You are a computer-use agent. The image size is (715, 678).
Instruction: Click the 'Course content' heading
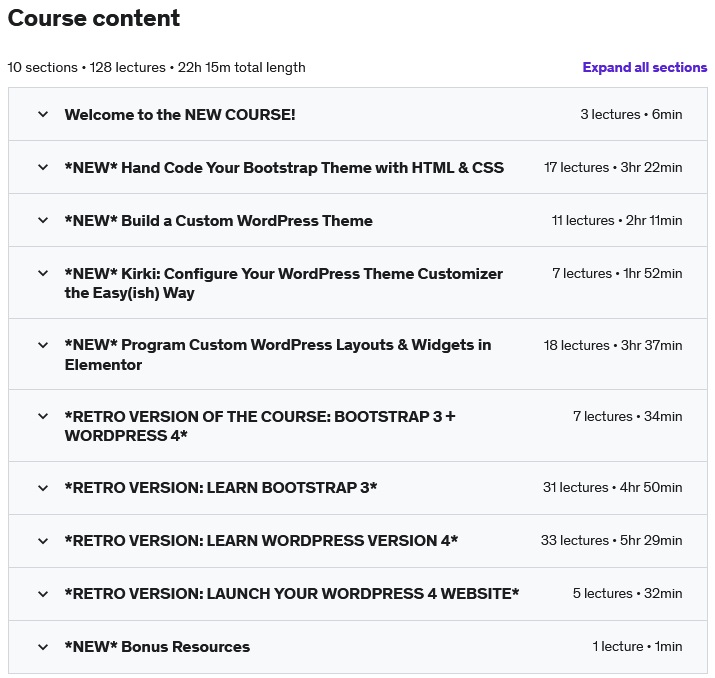pos(94,18)
